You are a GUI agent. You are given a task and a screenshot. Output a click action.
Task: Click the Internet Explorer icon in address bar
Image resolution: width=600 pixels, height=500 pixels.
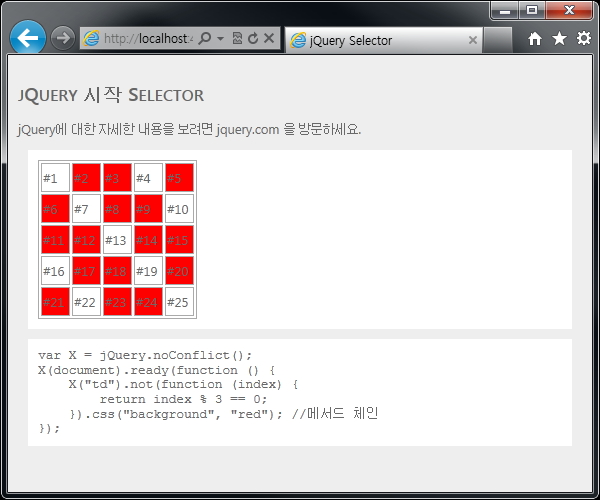pos(91,38)
